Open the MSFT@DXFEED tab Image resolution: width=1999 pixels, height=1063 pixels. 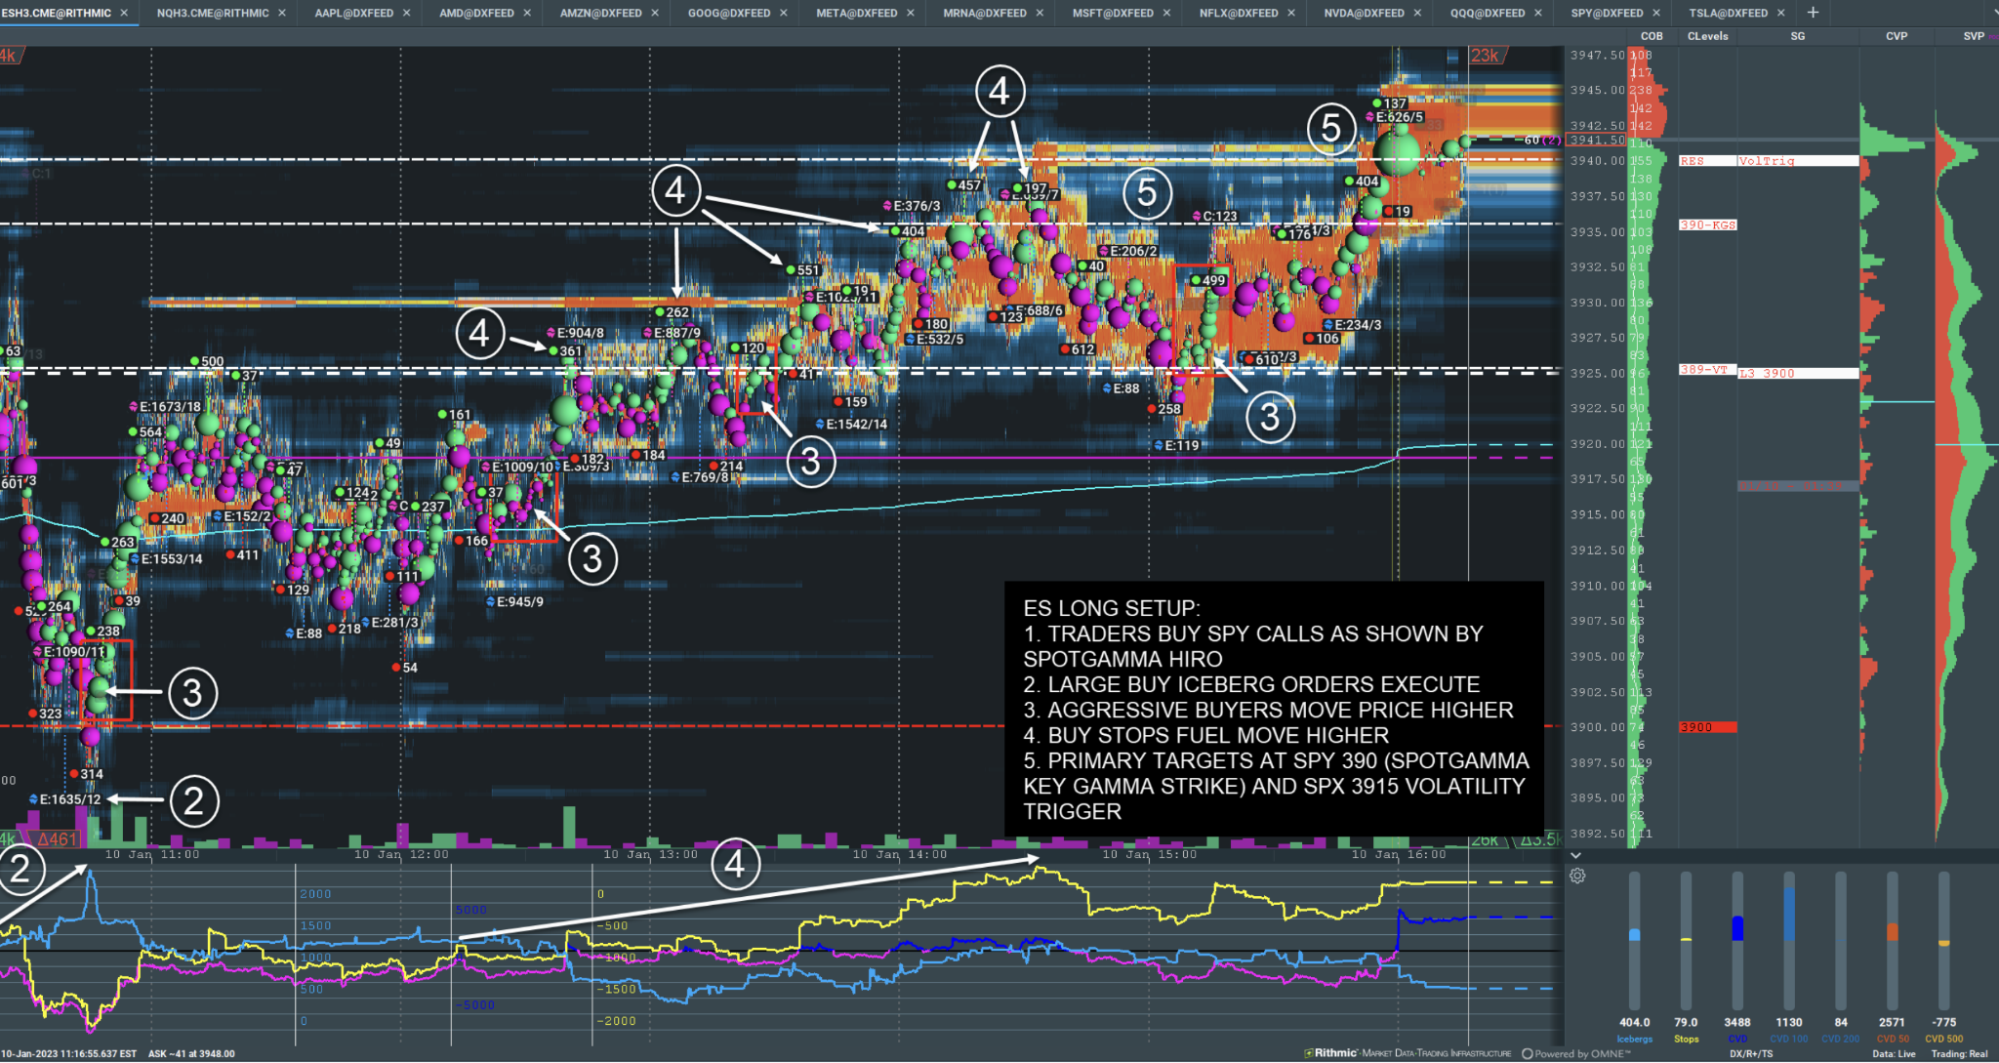tap(1113, 13)
